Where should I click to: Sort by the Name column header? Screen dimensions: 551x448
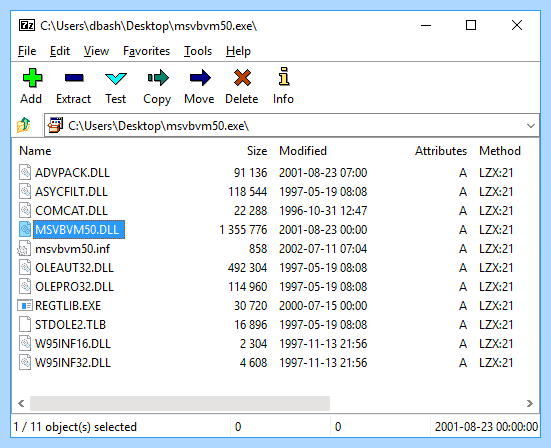(35, 151)
